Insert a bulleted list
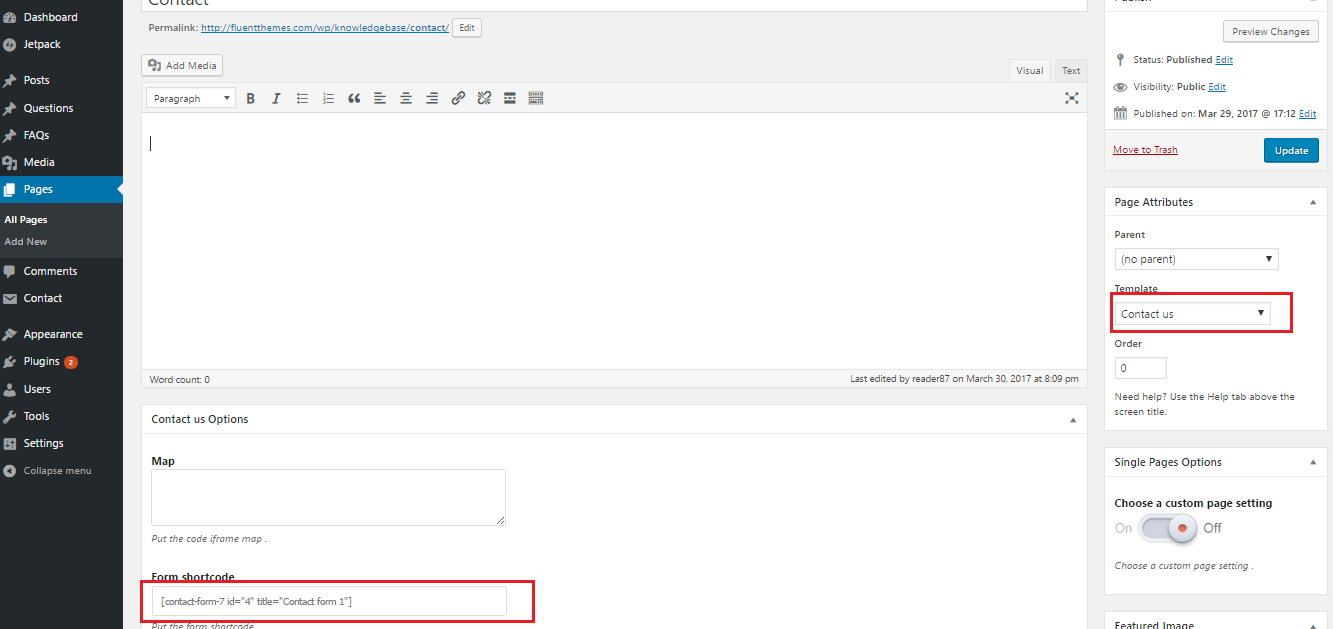Image resolution: width=1333 pixels, height=629 pixels. click(x=302, y=98)
